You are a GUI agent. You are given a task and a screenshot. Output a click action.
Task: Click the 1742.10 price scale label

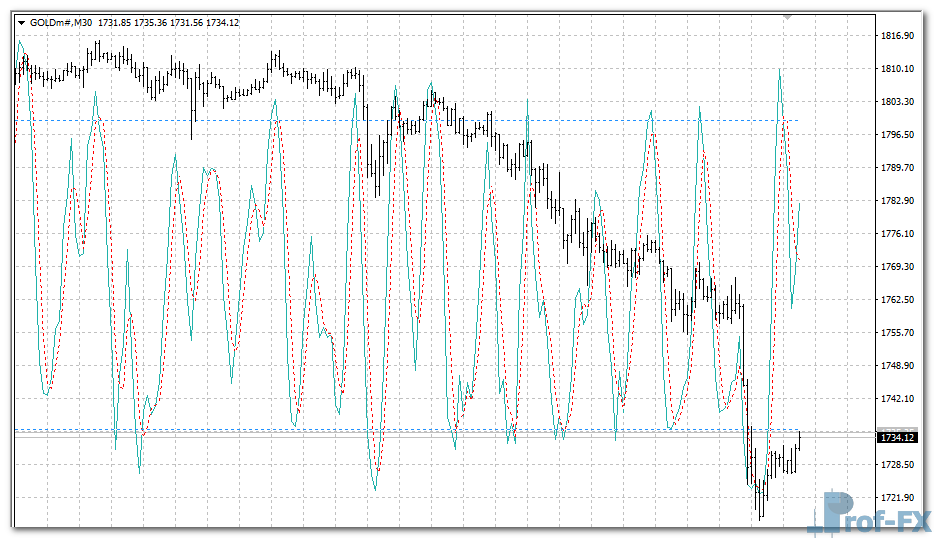[x=897, y=399]
